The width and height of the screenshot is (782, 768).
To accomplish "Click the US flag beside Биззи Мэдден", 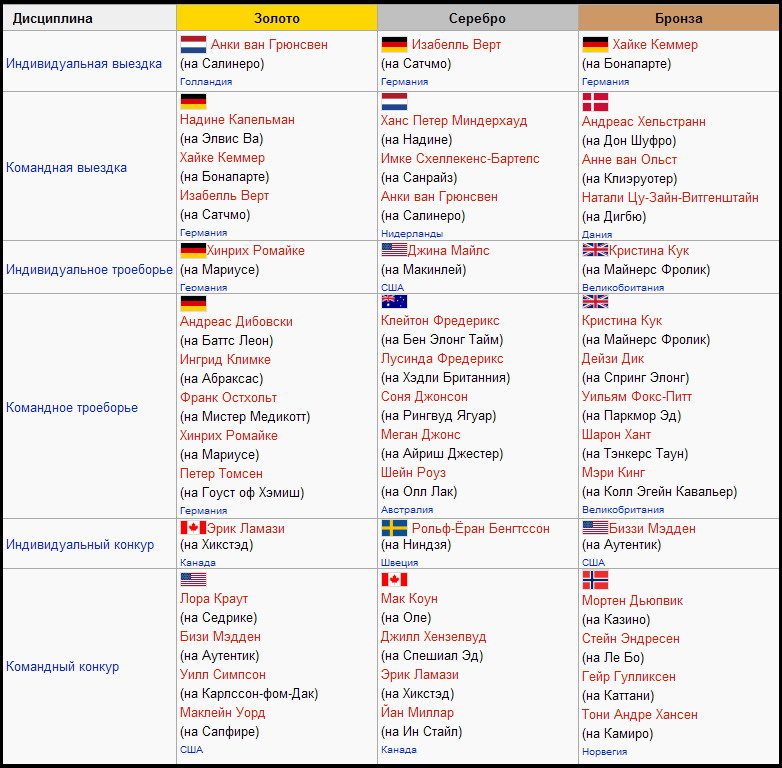I will (595, 528).
